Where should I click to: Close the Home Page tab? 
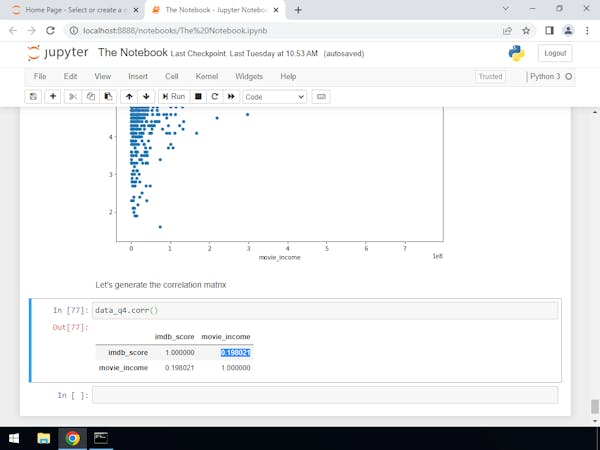(x=135, y=10)
